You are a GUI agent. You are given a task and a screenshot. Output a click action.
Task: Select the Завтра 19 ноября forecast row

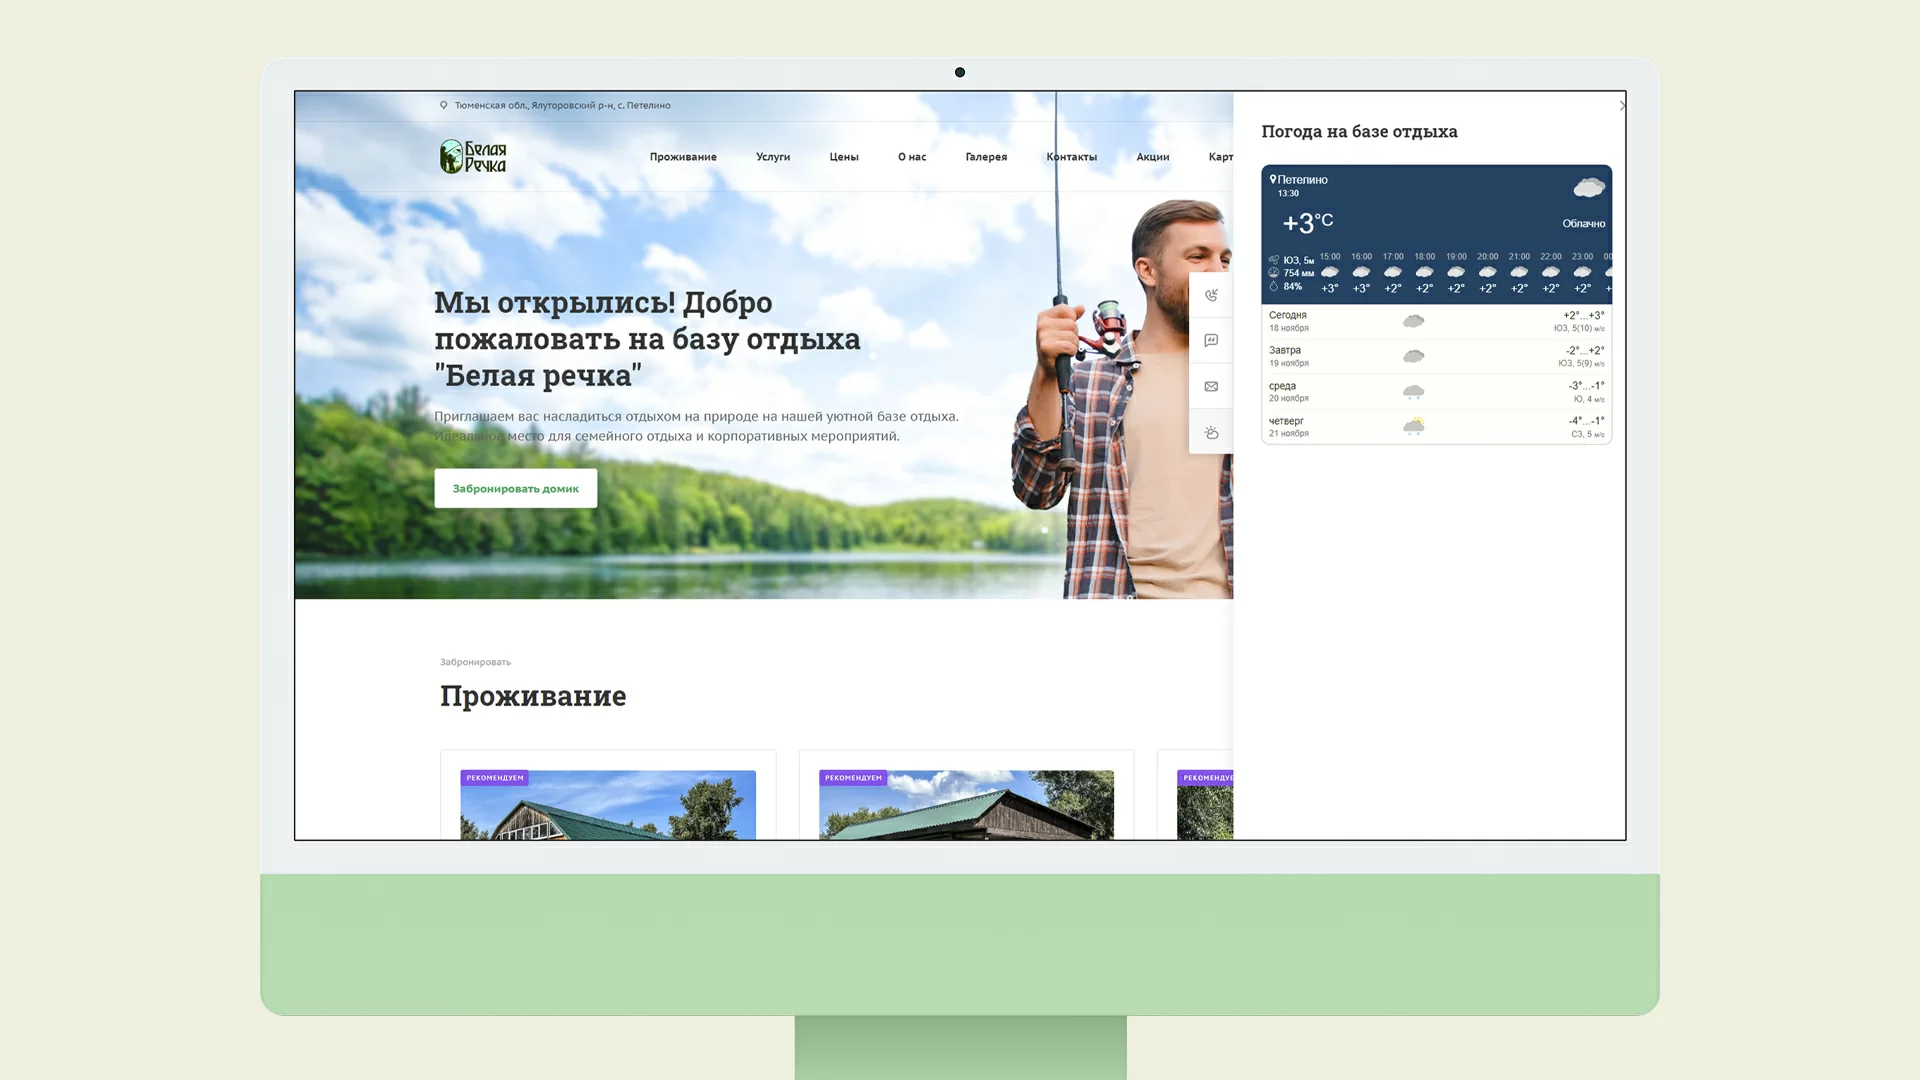click(1436, 356)
